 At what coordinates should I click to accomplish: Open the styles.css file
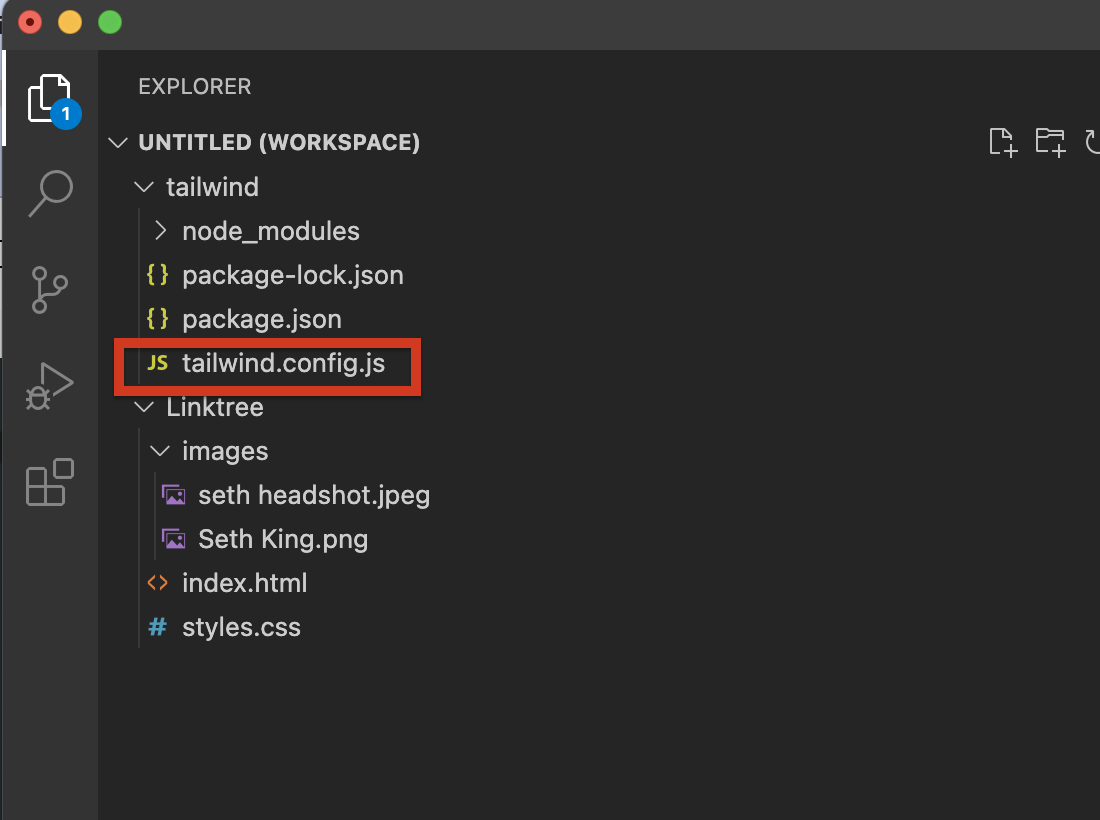pos(241,627)
